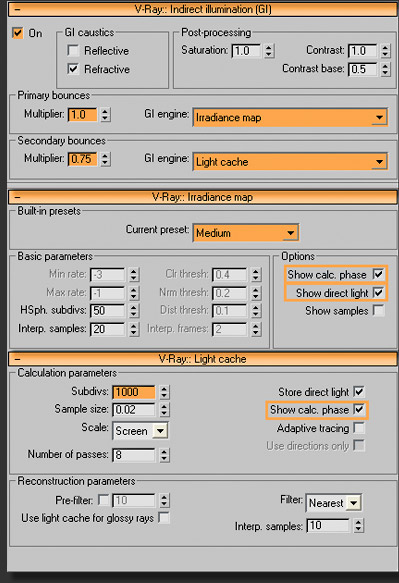Enable Pre-filter checkbox
399x583 pixels.
tap(103, 500)
